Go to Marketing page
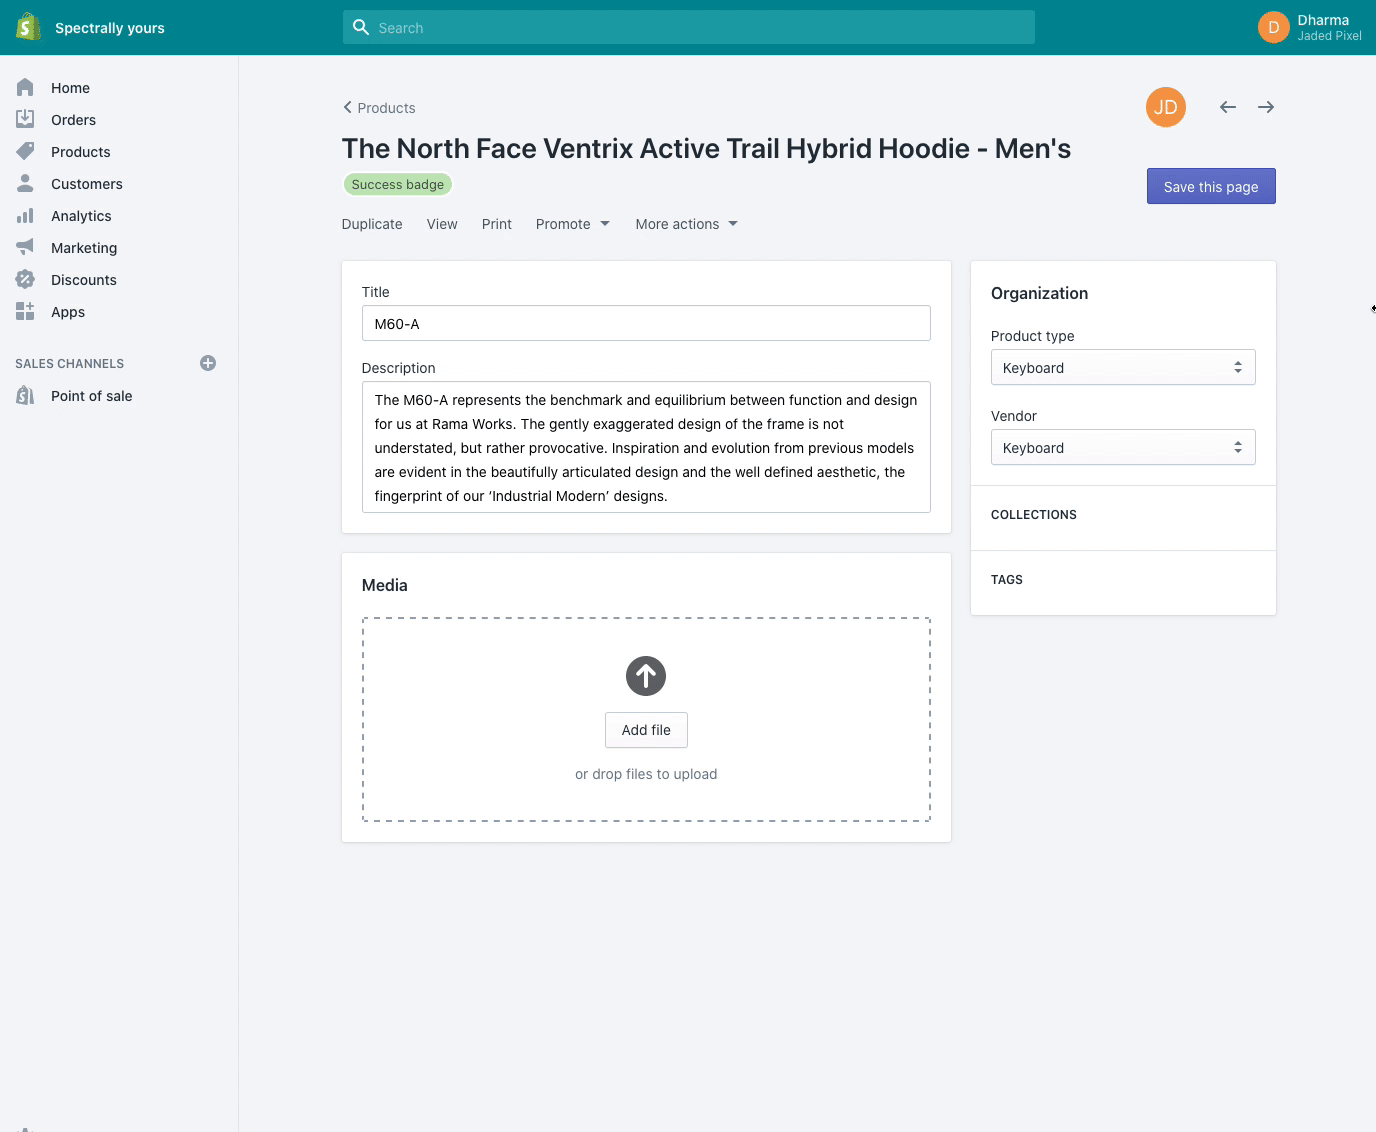 [x=84, y=248]
